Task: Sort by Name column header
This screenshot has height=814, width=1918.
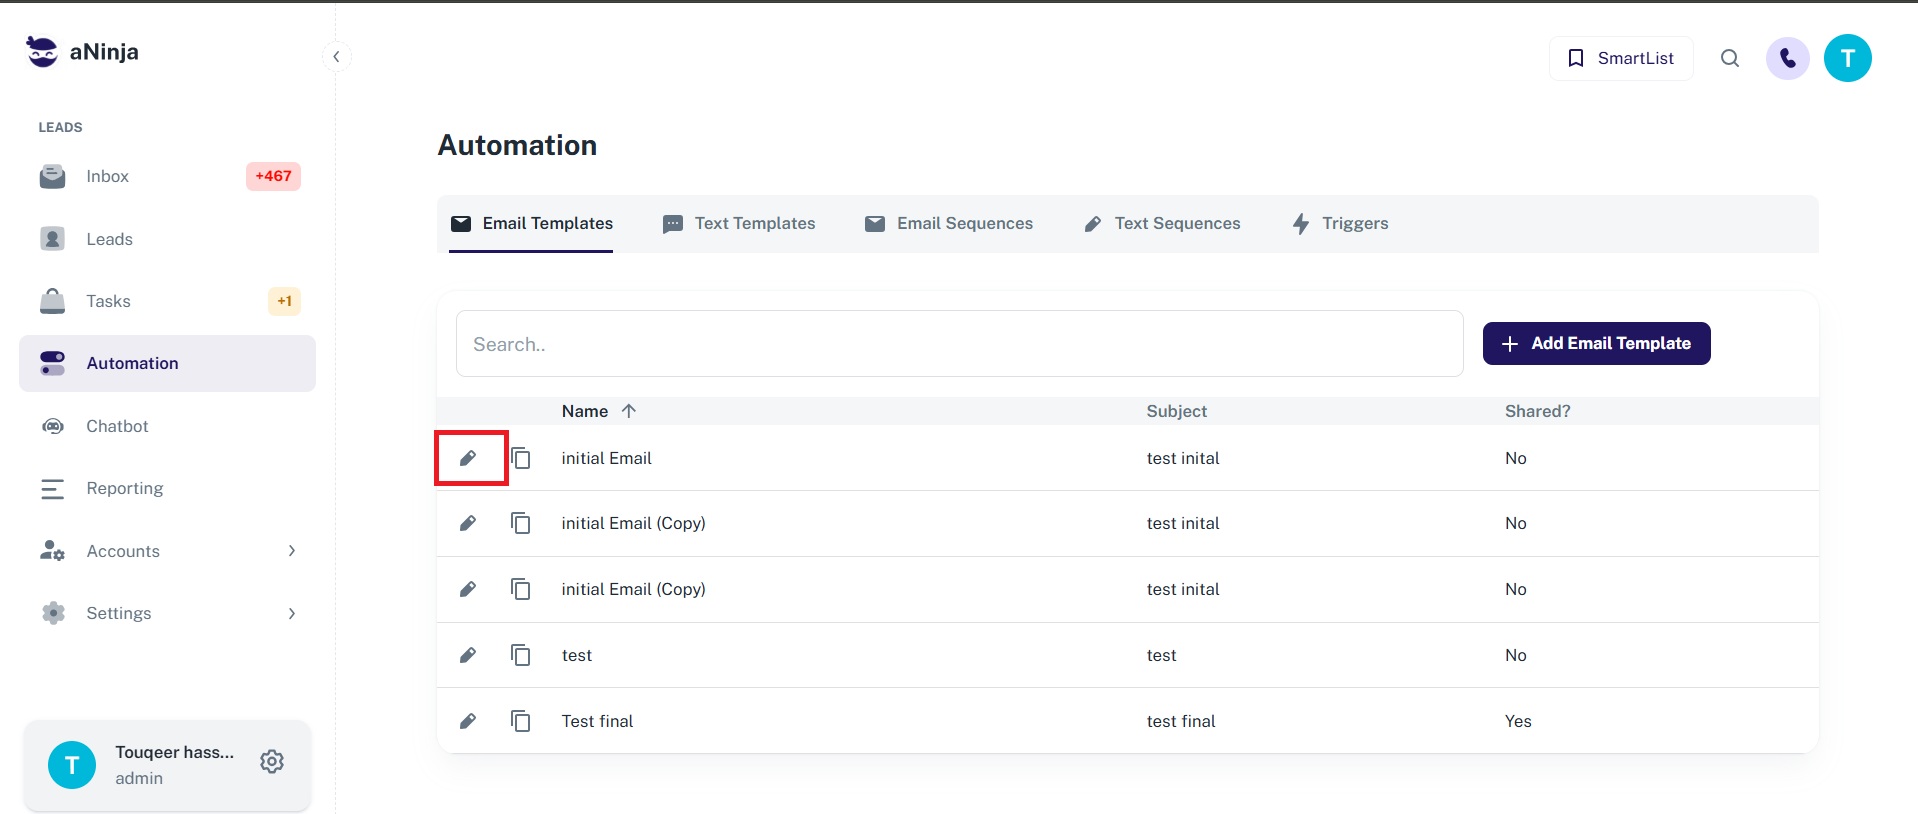Action: (x=585, y=411)
